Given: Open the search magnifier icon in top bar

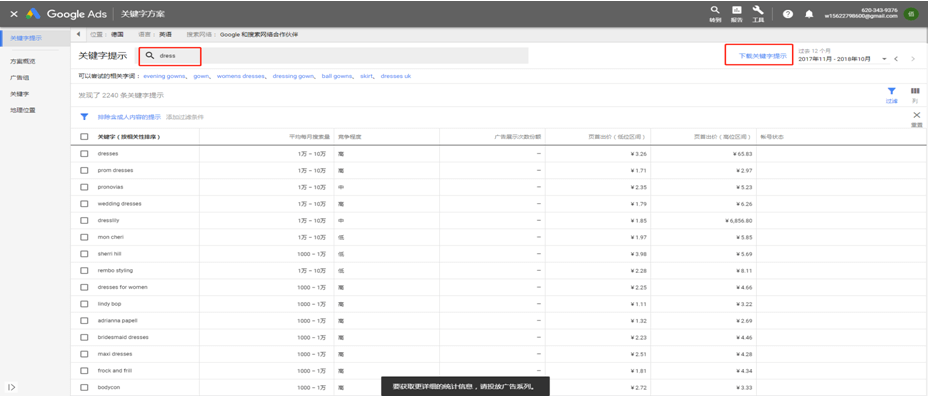Looking at the screenshot, I should point(715,10).
